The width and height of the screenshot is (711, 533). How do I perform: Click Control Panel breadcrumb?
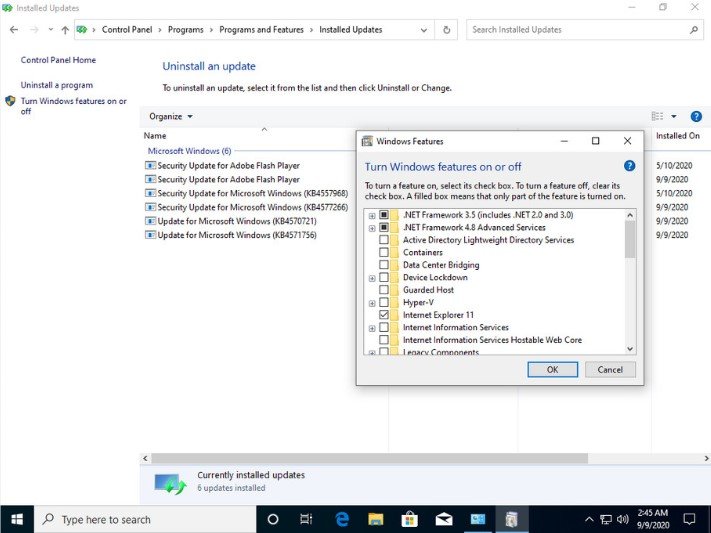pos(127,29)
